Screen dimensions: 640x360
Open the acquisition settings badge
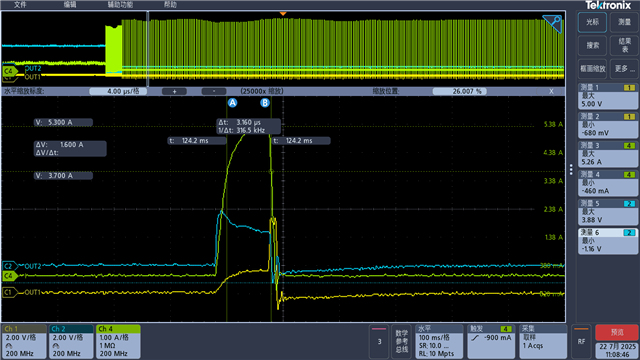click(543, 342)
